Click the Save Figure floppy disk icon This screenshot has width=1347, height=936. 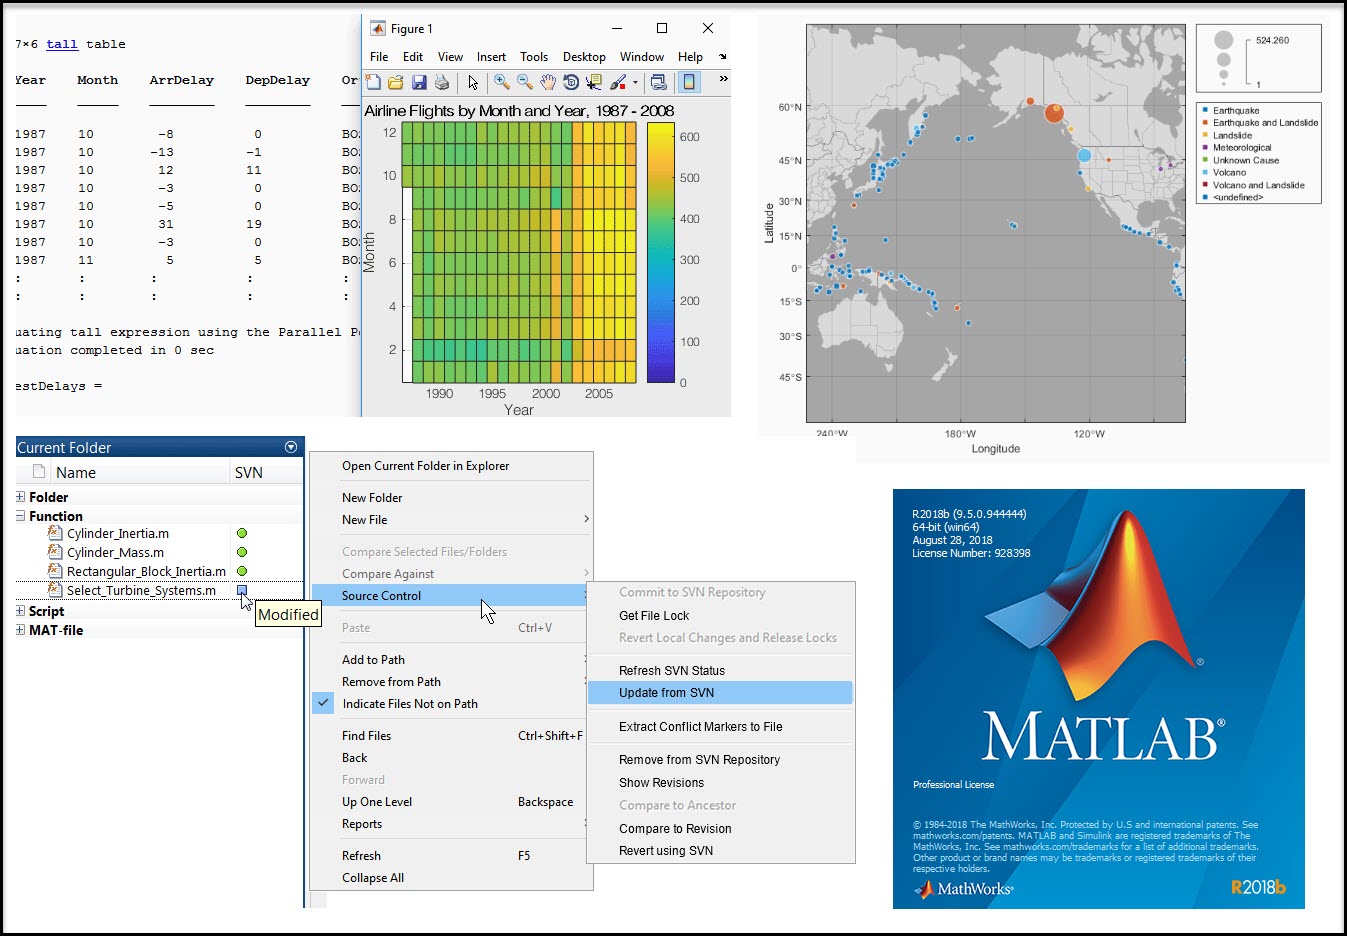pyautogui.click(x=419, y=82)
